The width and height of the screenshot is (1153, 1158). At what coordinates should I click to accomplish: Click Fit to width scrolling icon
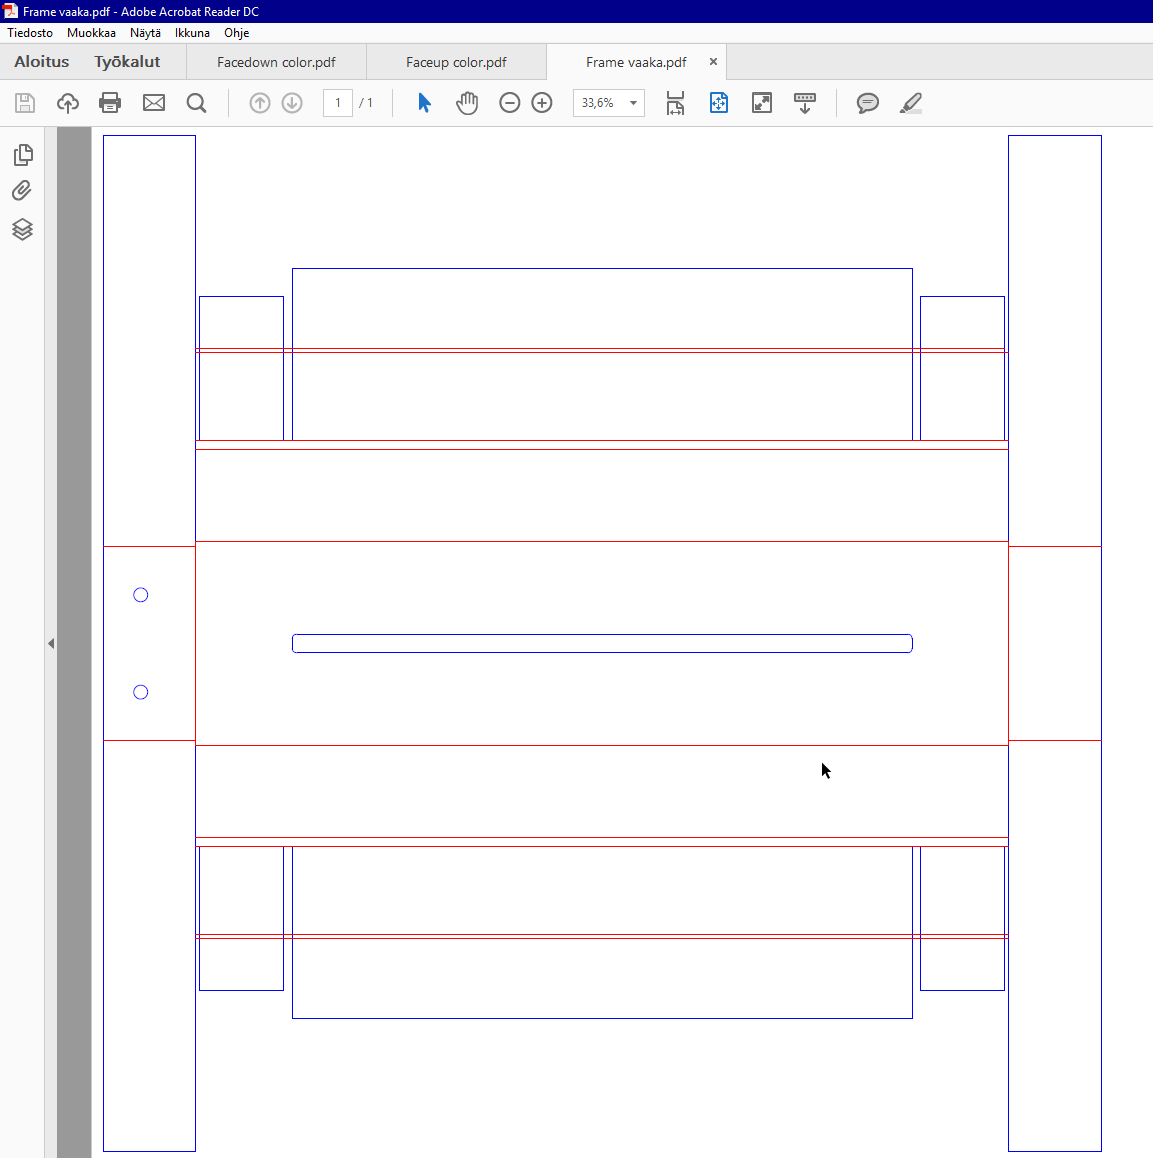pyautogui.click(x=675, y=103)
